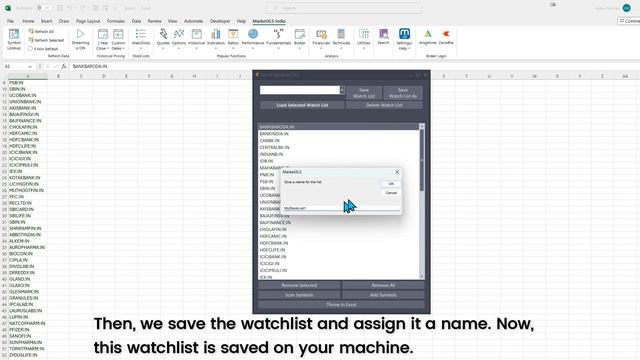Close the MarketXLS name prompt dialog
Image resolution: width=640 pixels, height=360 pixels.
[x=397, y=172]
